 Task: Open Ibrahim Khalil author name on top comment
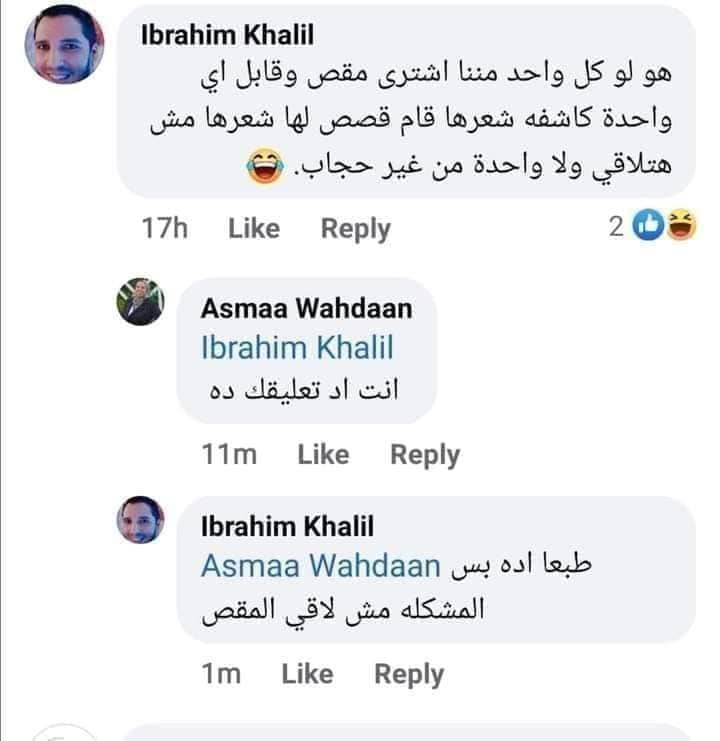pyautogui.click(x=229, y=34)
